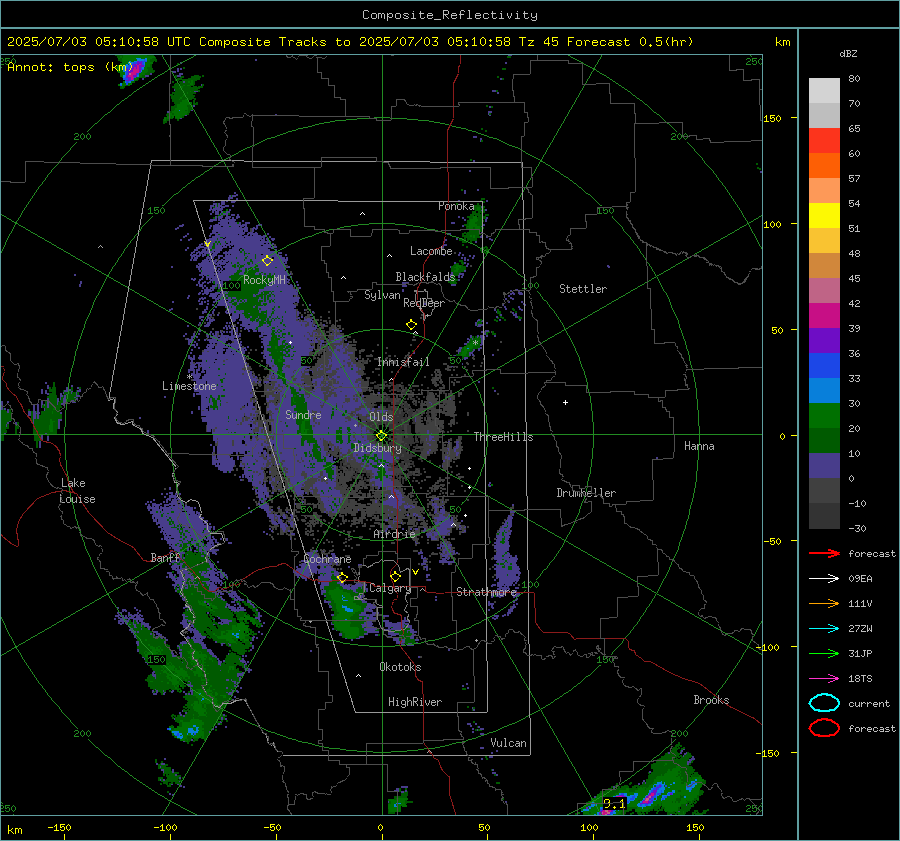Click the yellow radar site marker at Didsbury
Image resolution: width=900 pixels, height=841 pixels.
(x=382, y=436)
